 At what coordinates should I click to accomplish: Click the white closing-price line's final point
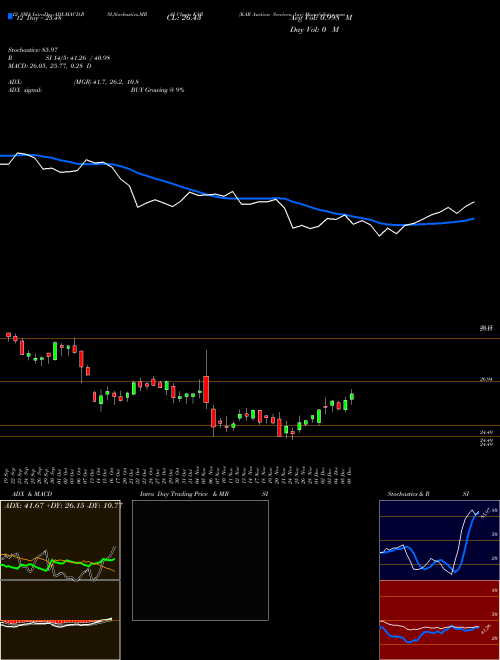click(x=474, y=202)
